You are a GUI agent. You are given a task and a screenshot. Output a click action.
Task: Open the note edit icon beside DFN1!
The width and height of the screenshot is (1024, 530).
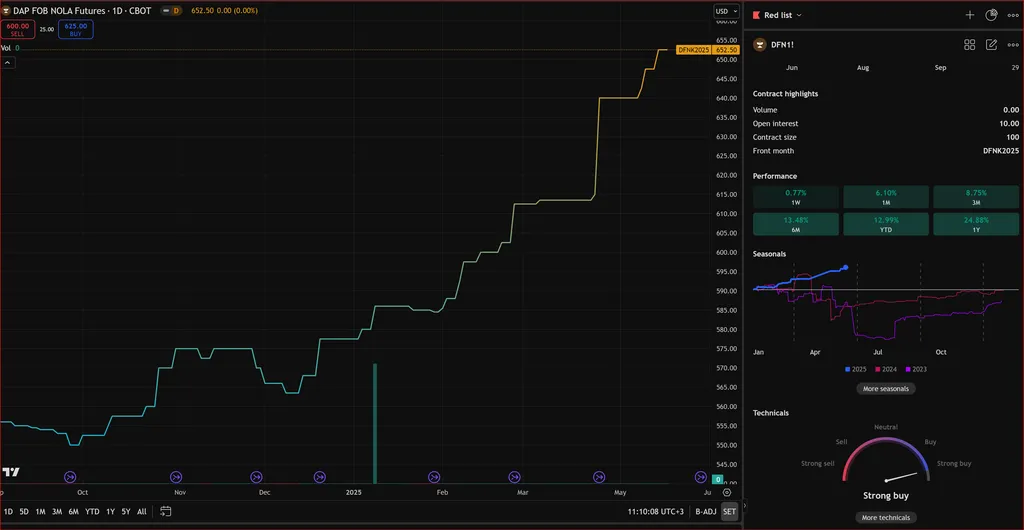991,44
